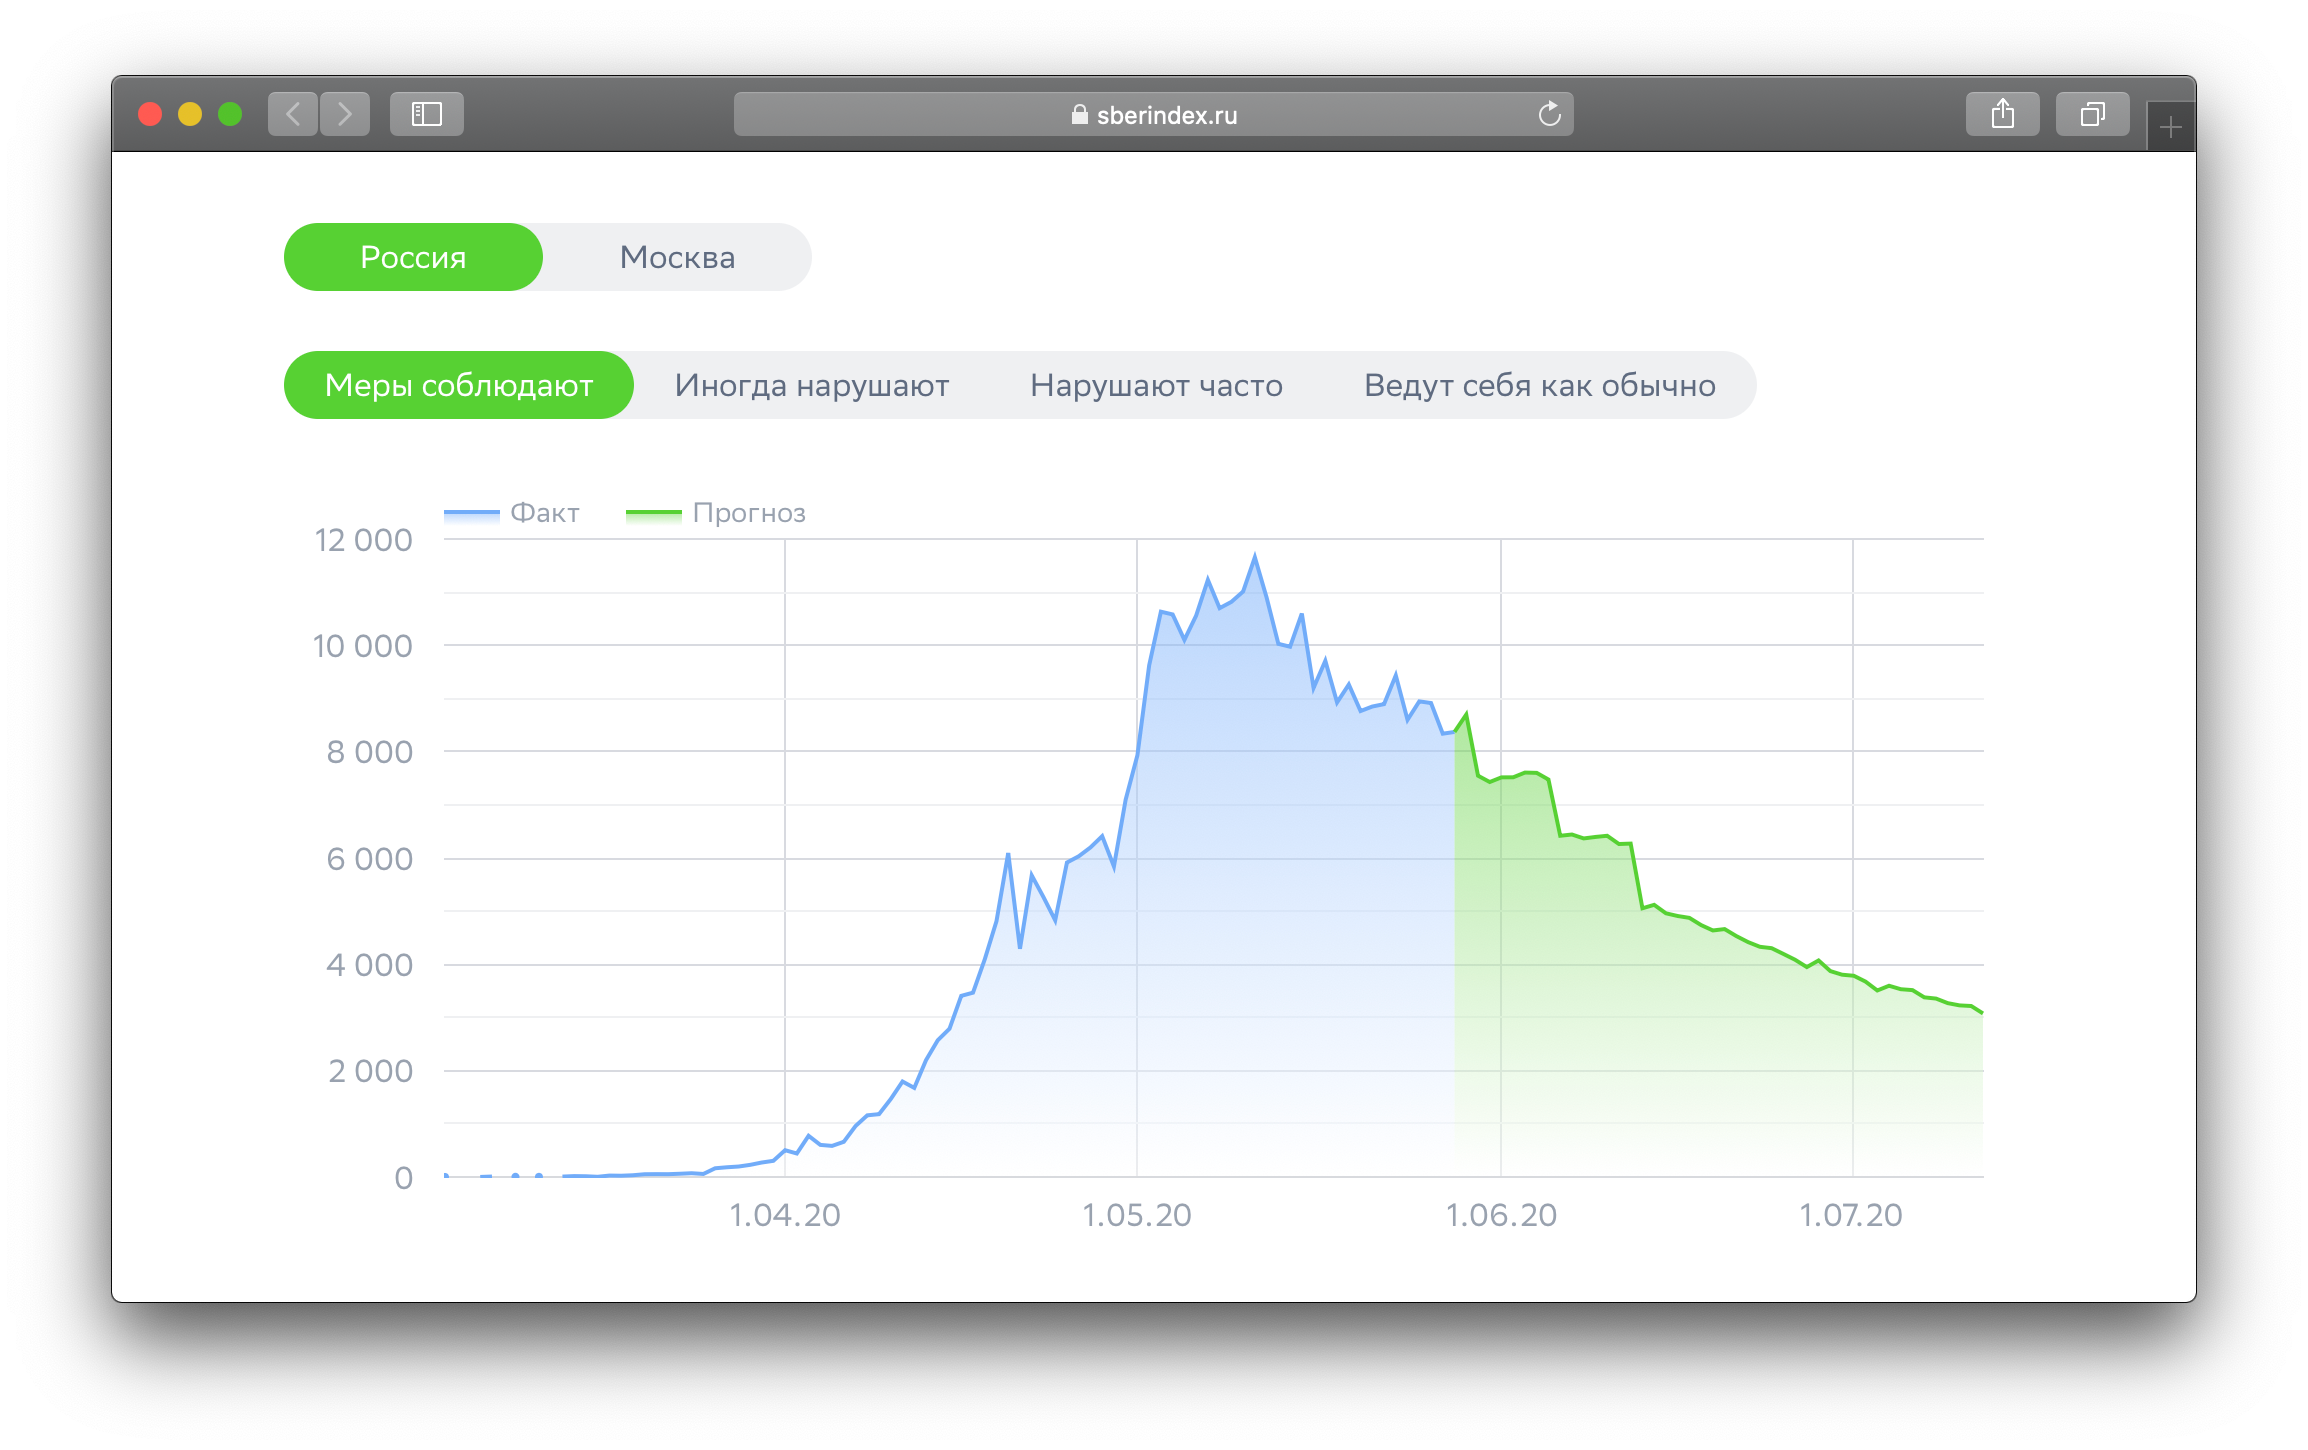2308x1450 pixels.
Task: Show the tab overview icon
Action: pos(2092,114)
